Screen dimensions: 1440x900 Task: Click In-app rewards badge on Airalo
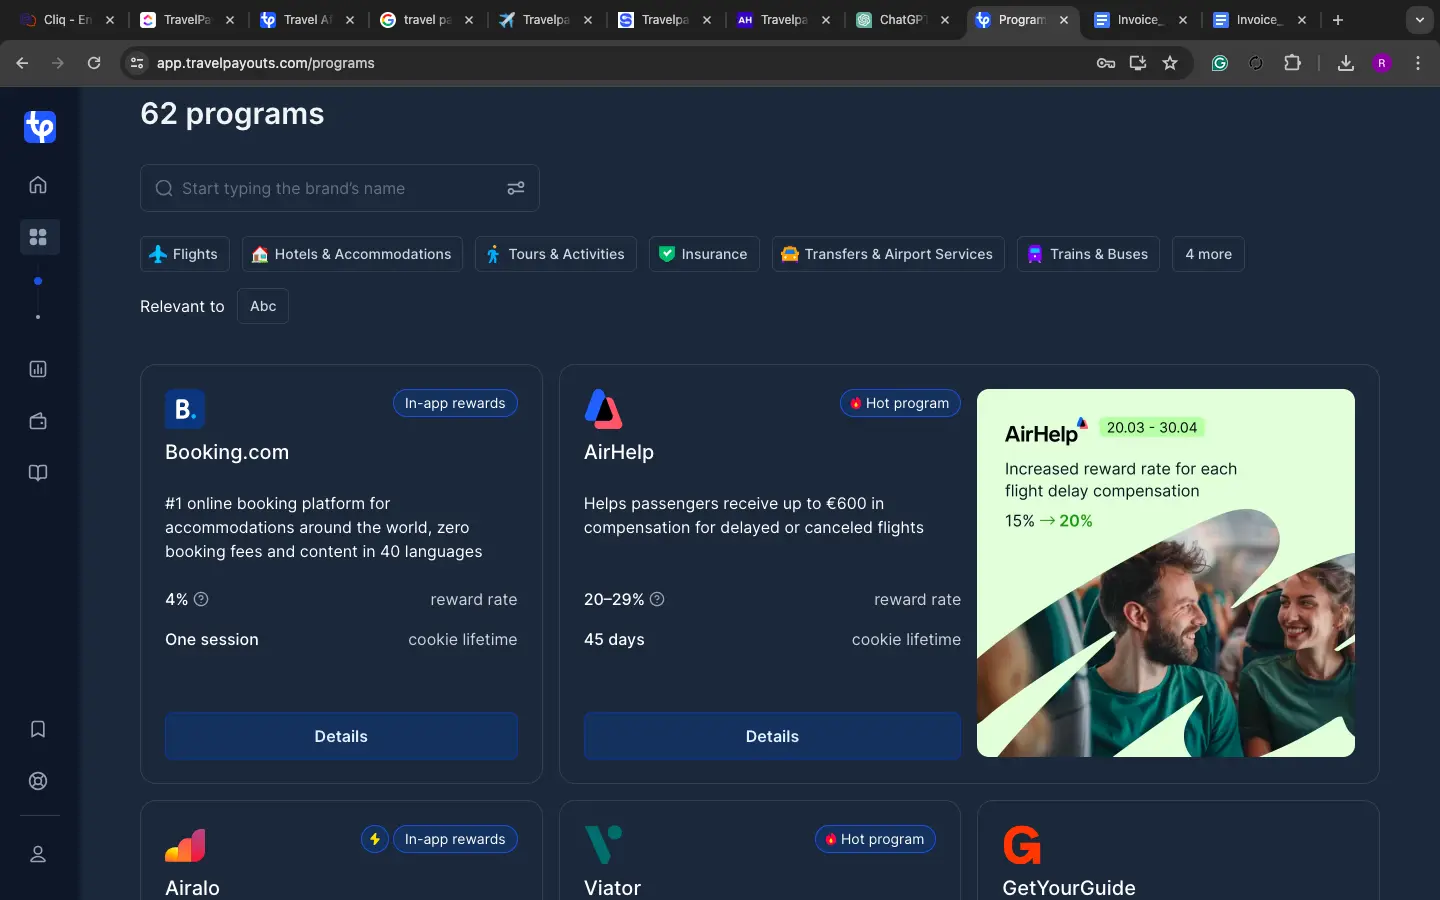[455, 839]
